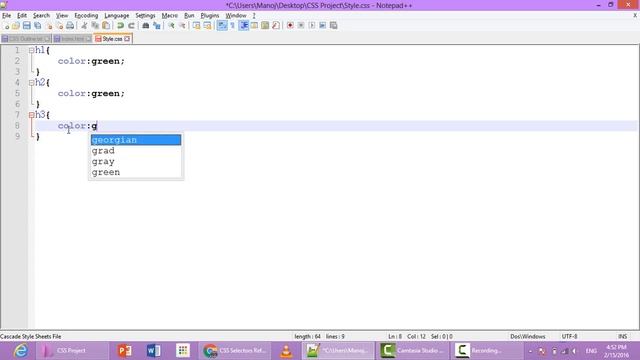
Task: Switch to the first CSS text document tab
Action: 26,39
